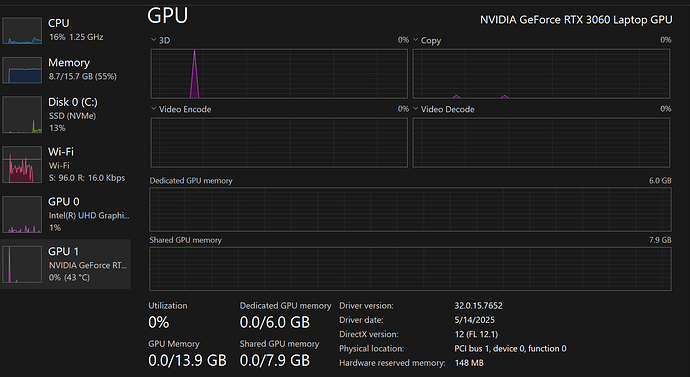This screenshot has width=690, height=377.
Task: Open the Memory performance thumbnail
Action: (22, 70)
